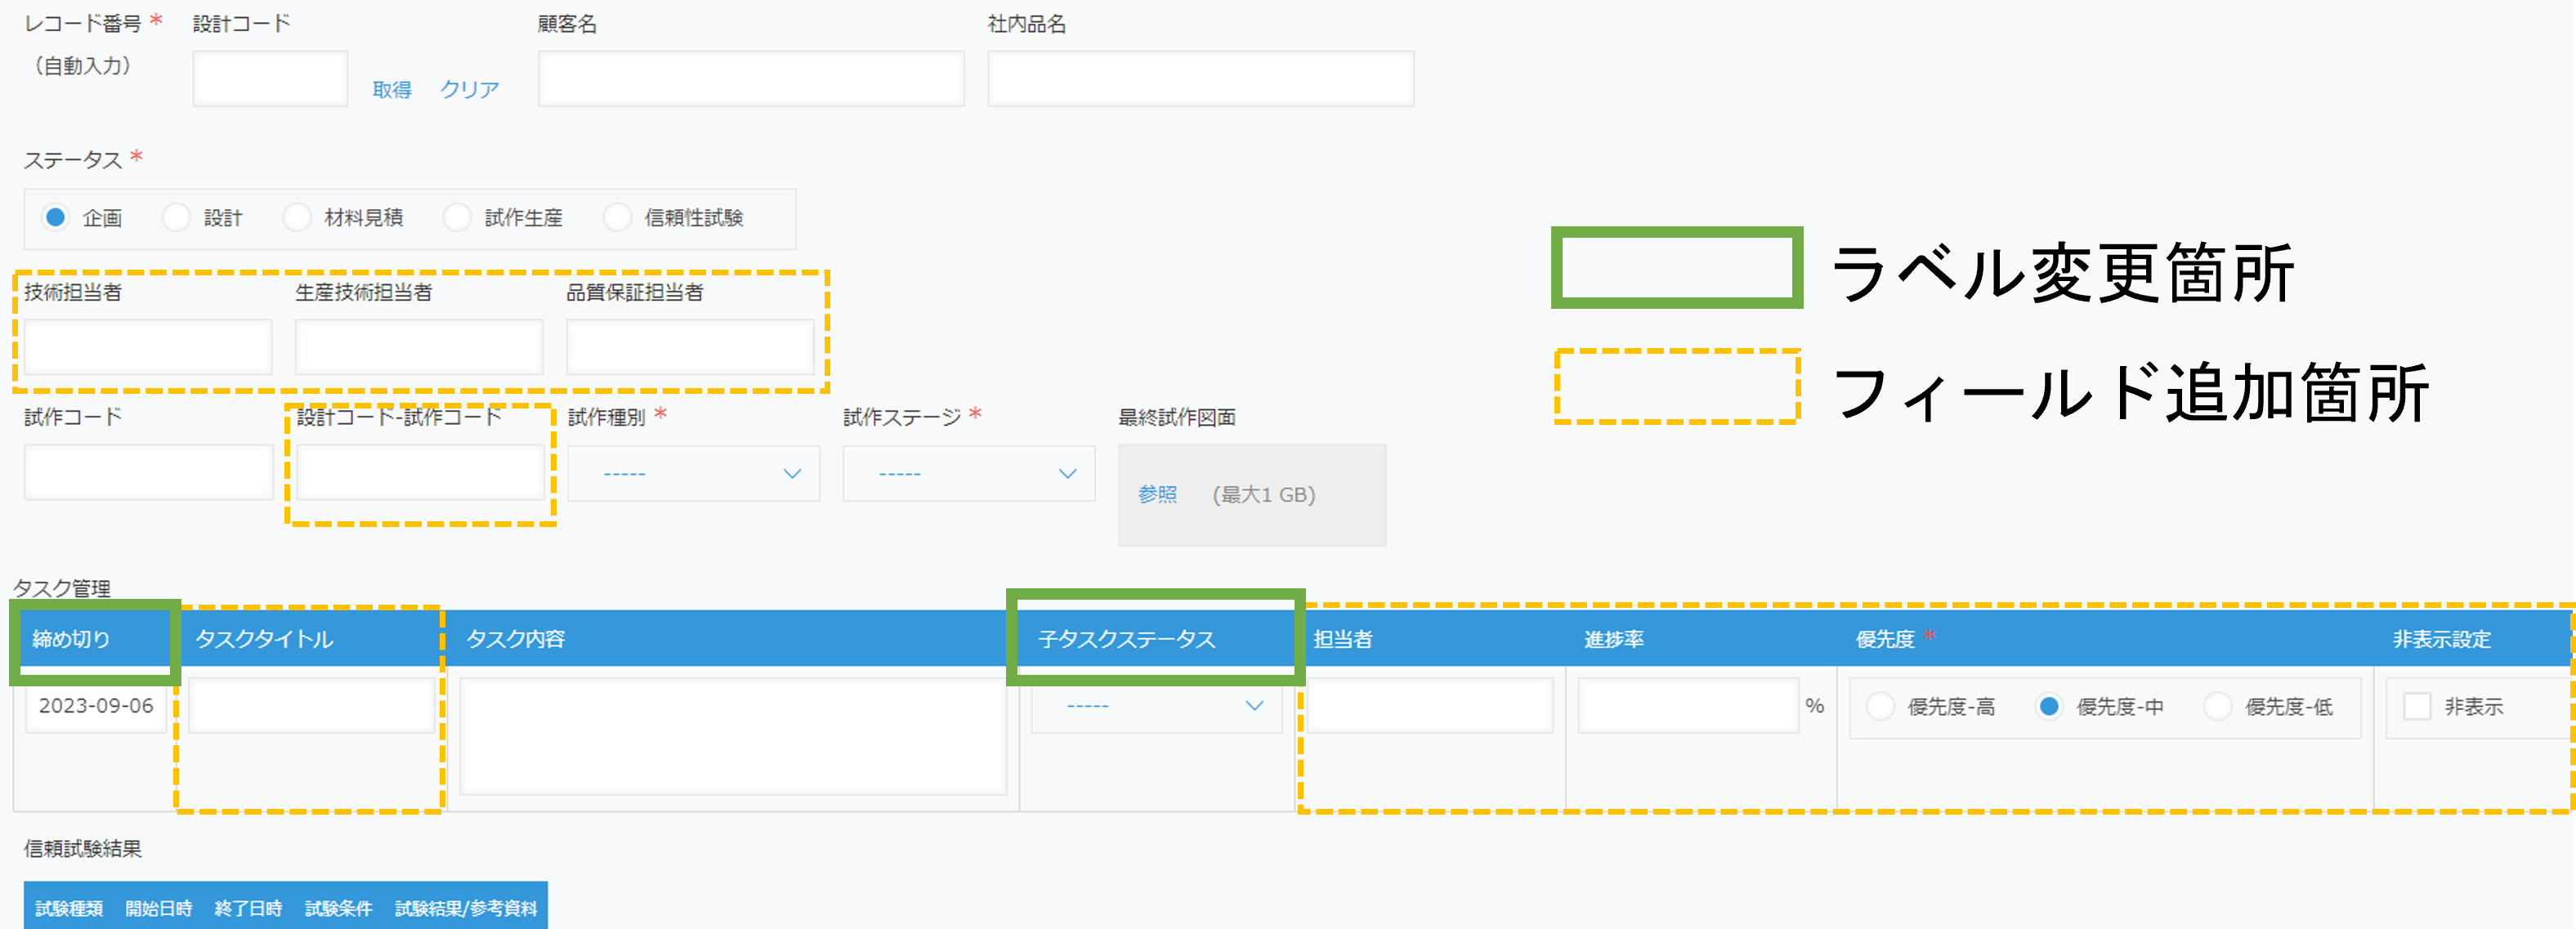Focus the 試作コード input field
Image resolution: width=2576 pixels, height=929 pixels.
(x=148, y=472)
